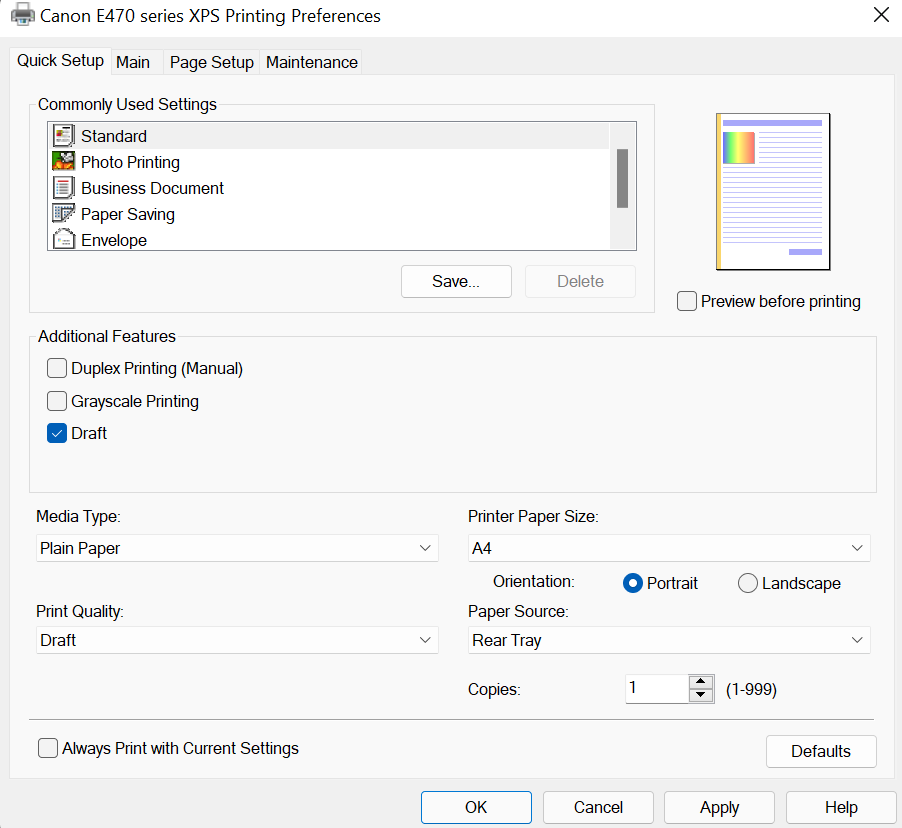Image resolution: width=902 pixels, height=828 pixels.
Task: Increase Copies using the up stepper arrow
Action: pos(701,683)
